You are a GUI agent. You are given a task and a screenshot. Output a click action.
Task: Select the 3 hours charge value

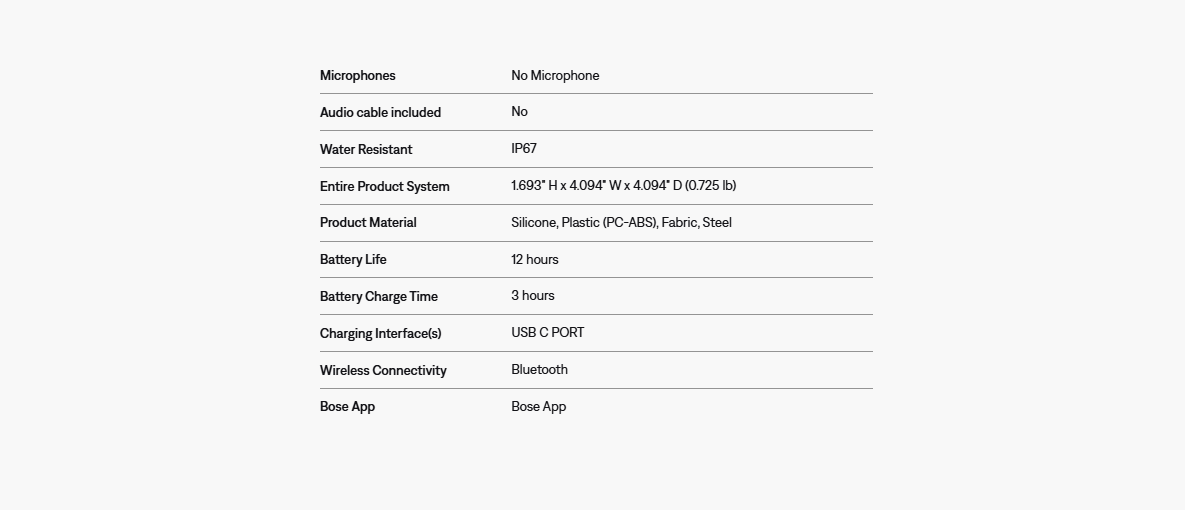tap(533, 296)
